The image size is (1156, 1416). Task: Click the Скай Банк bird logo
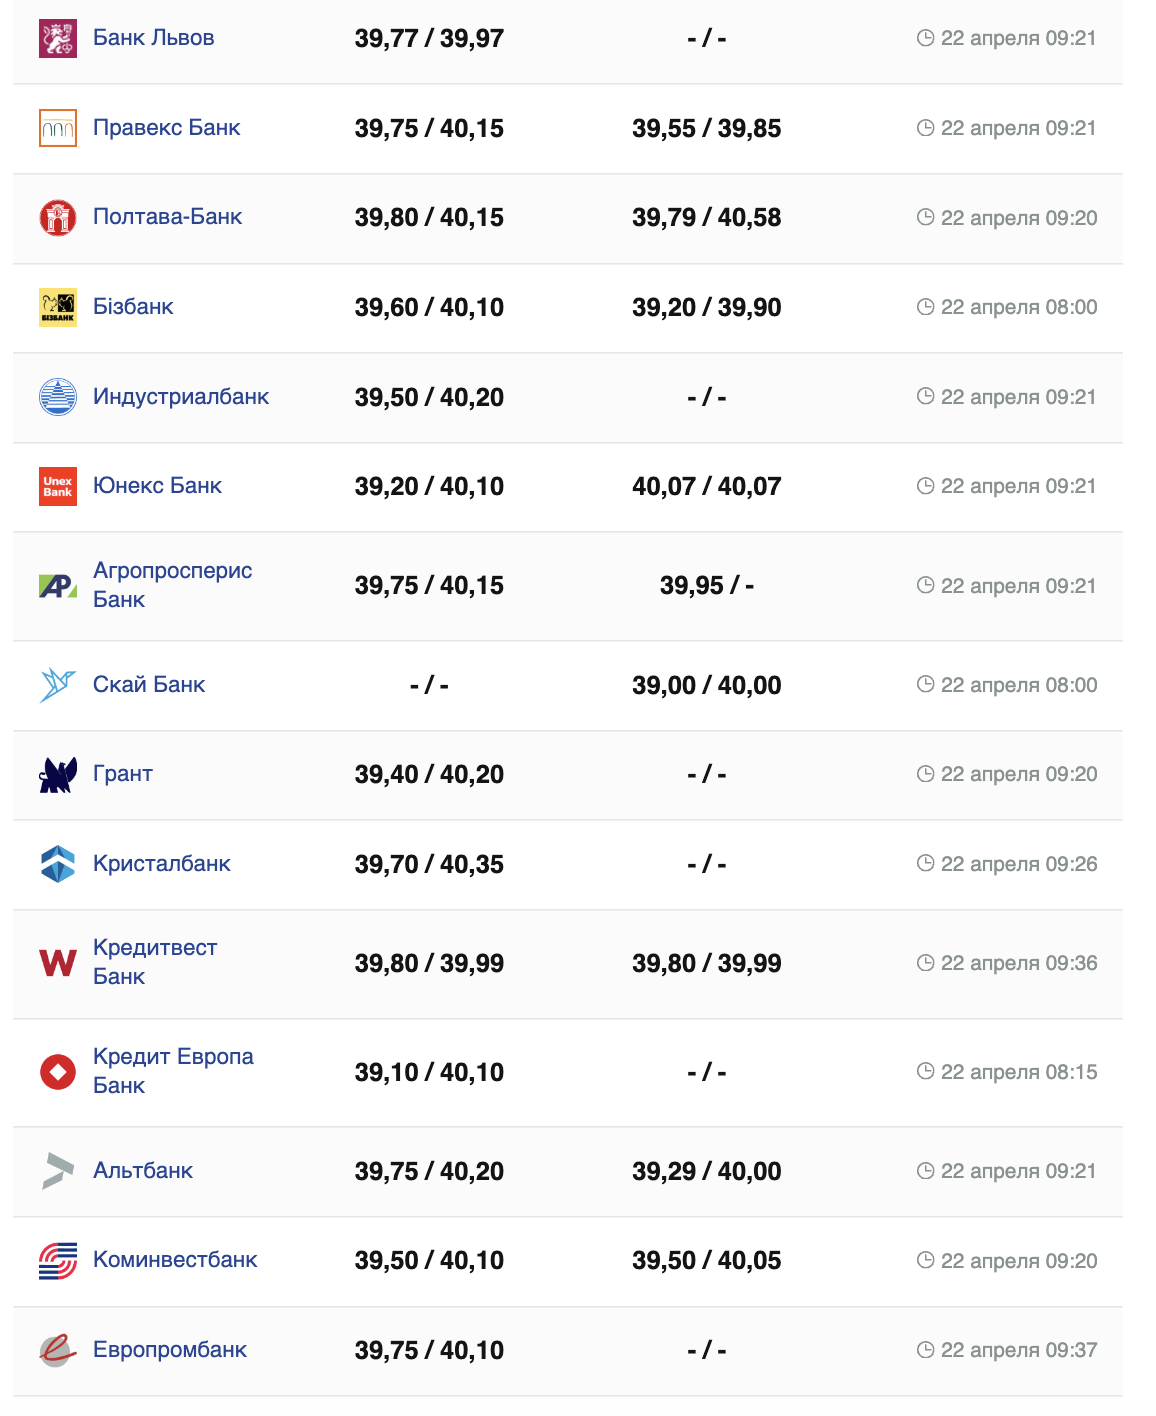pos(58,685)
